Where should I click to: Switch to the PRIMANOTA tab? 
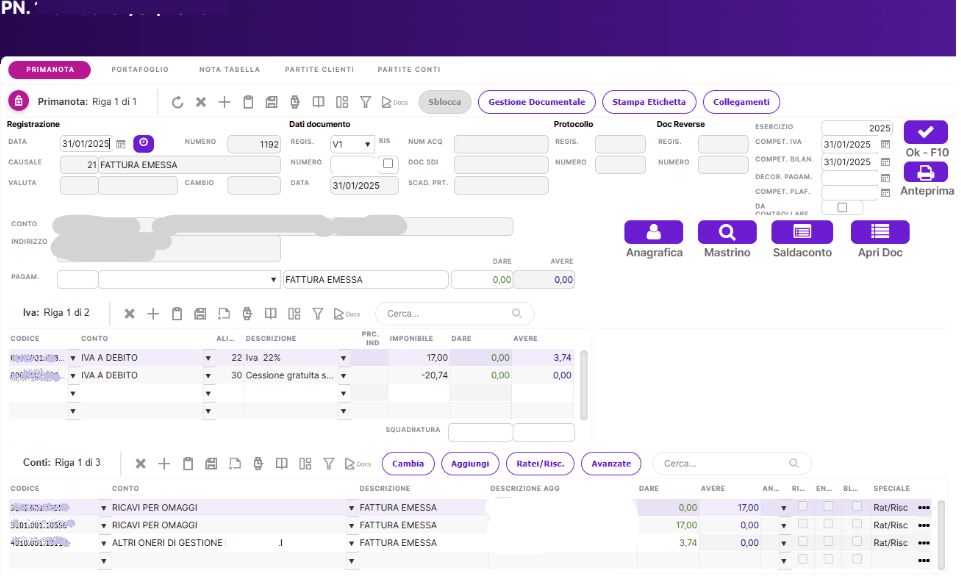tap(50, 70)
